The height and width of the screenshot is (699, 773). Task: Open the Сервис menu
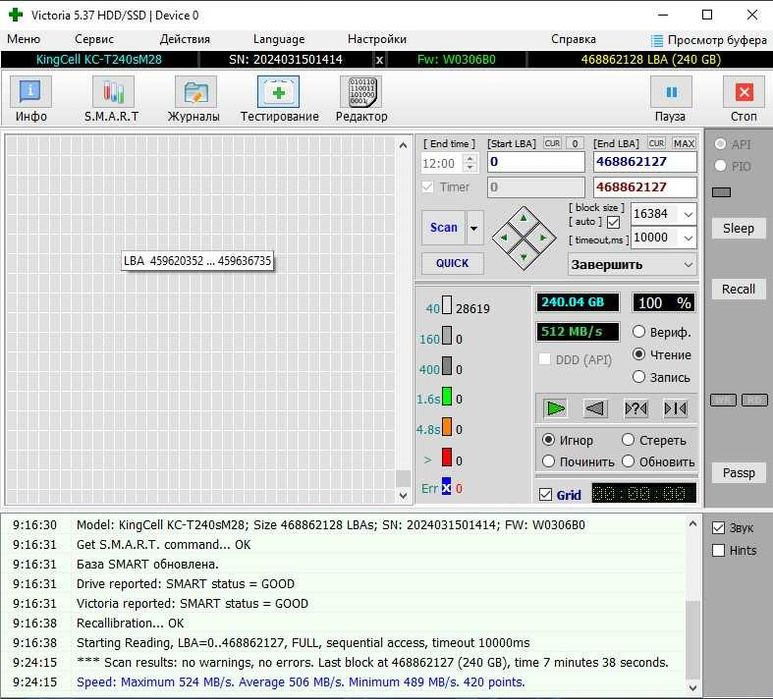(x=94, y=39)
